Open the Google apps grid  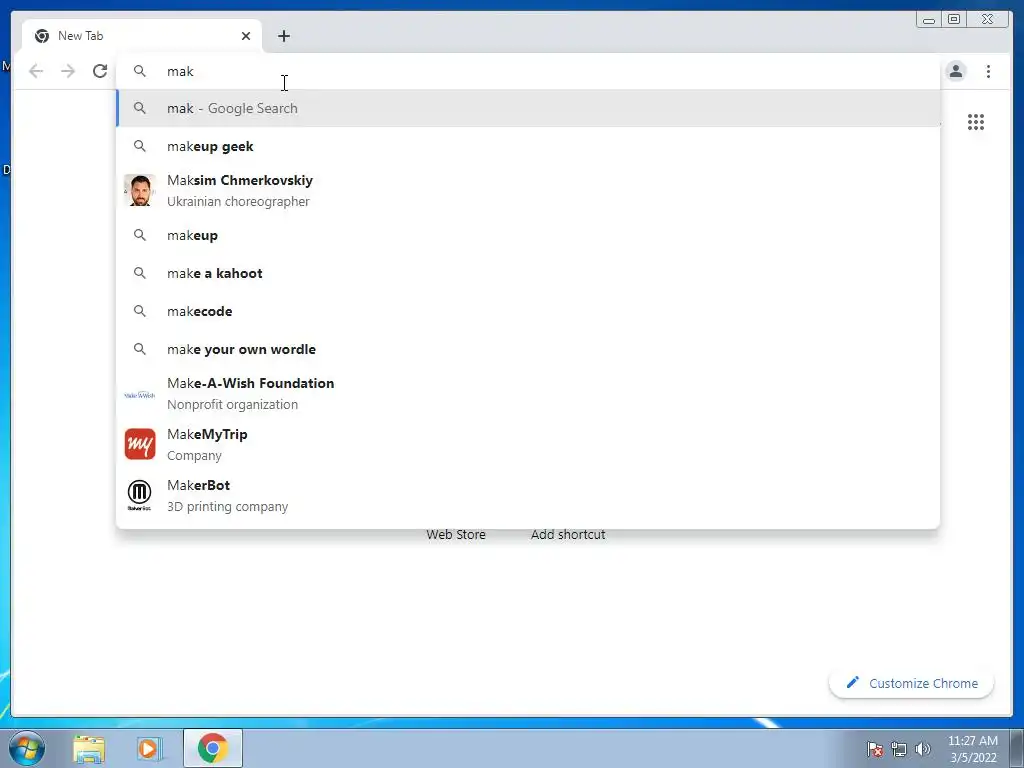coord(976,122)
